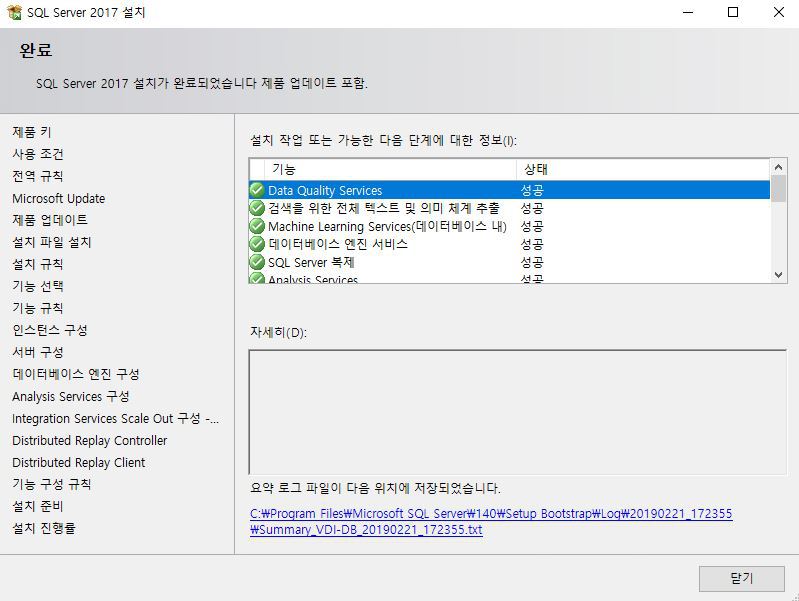Screen dimensions: 799x601
Task: Click the 기능 구성 규칙 step
Action: (x=51, y=484)
